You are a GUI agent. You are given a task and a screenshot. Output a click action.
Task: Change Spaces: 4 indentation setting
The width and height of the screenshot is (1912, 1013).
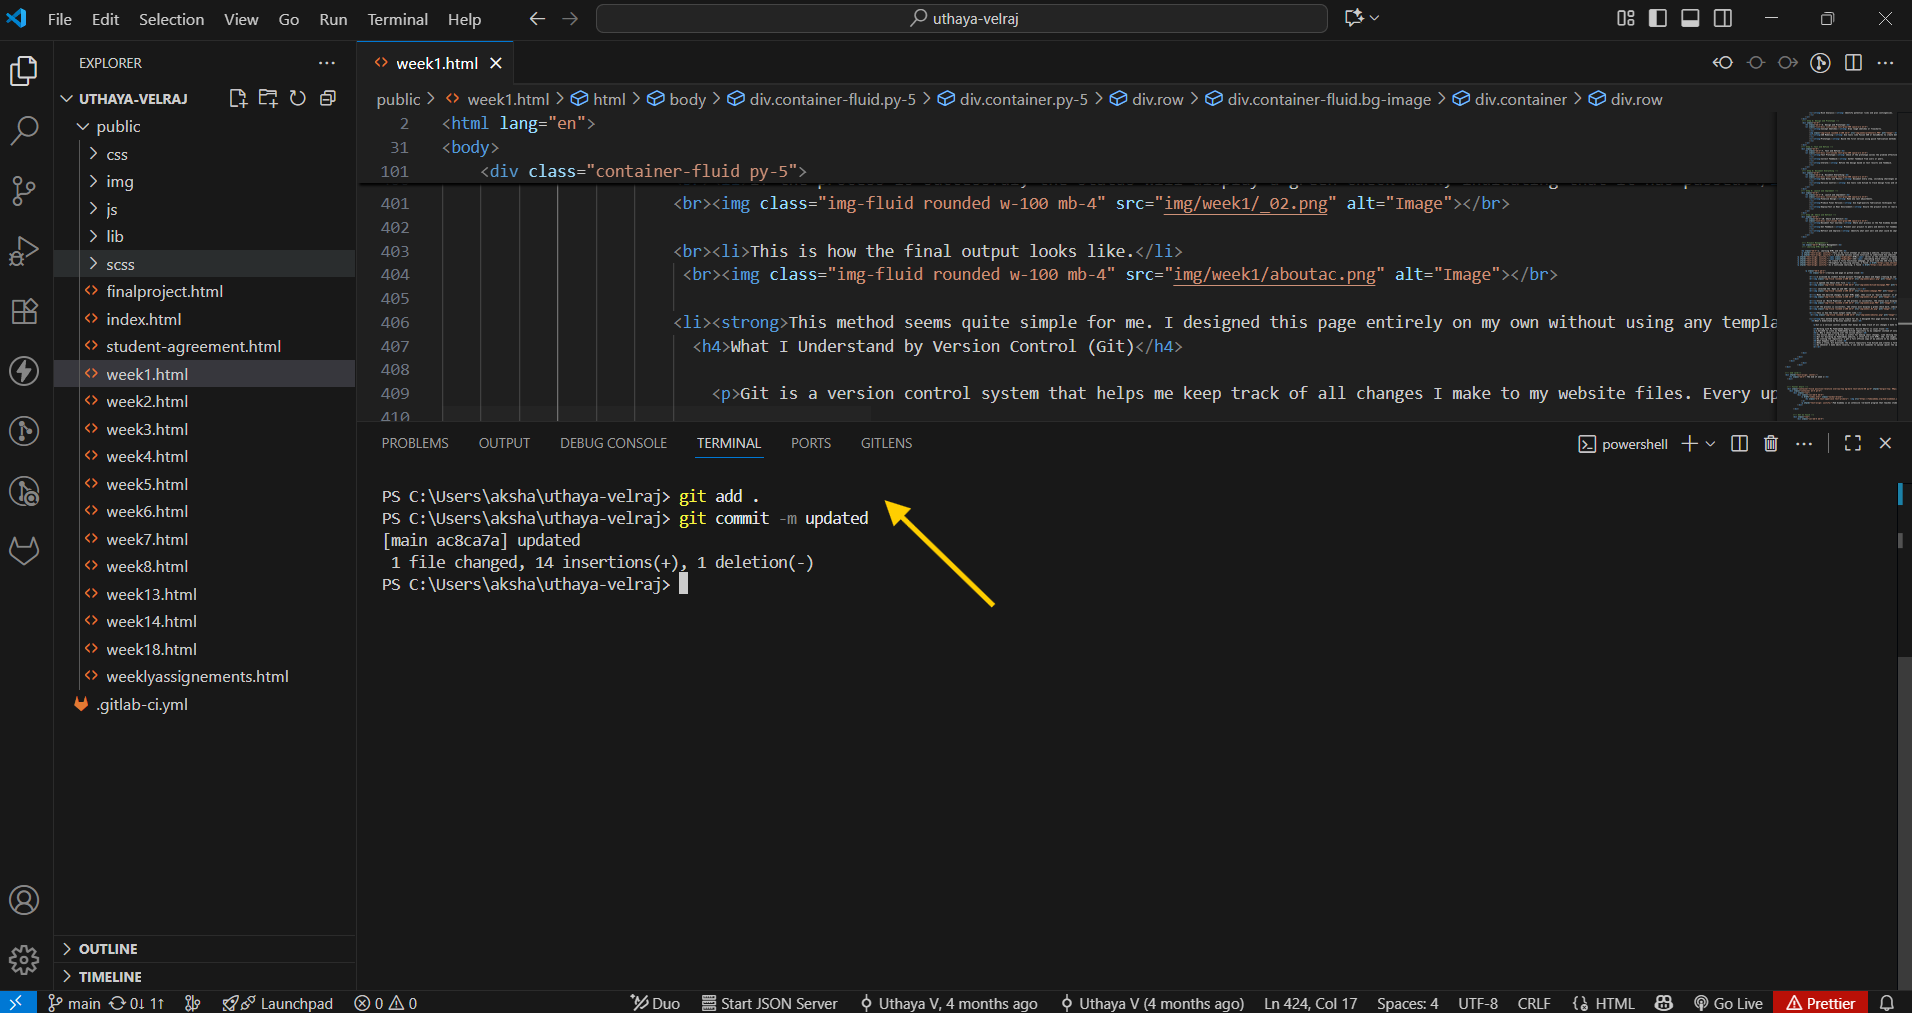tap(1407, 1003)
